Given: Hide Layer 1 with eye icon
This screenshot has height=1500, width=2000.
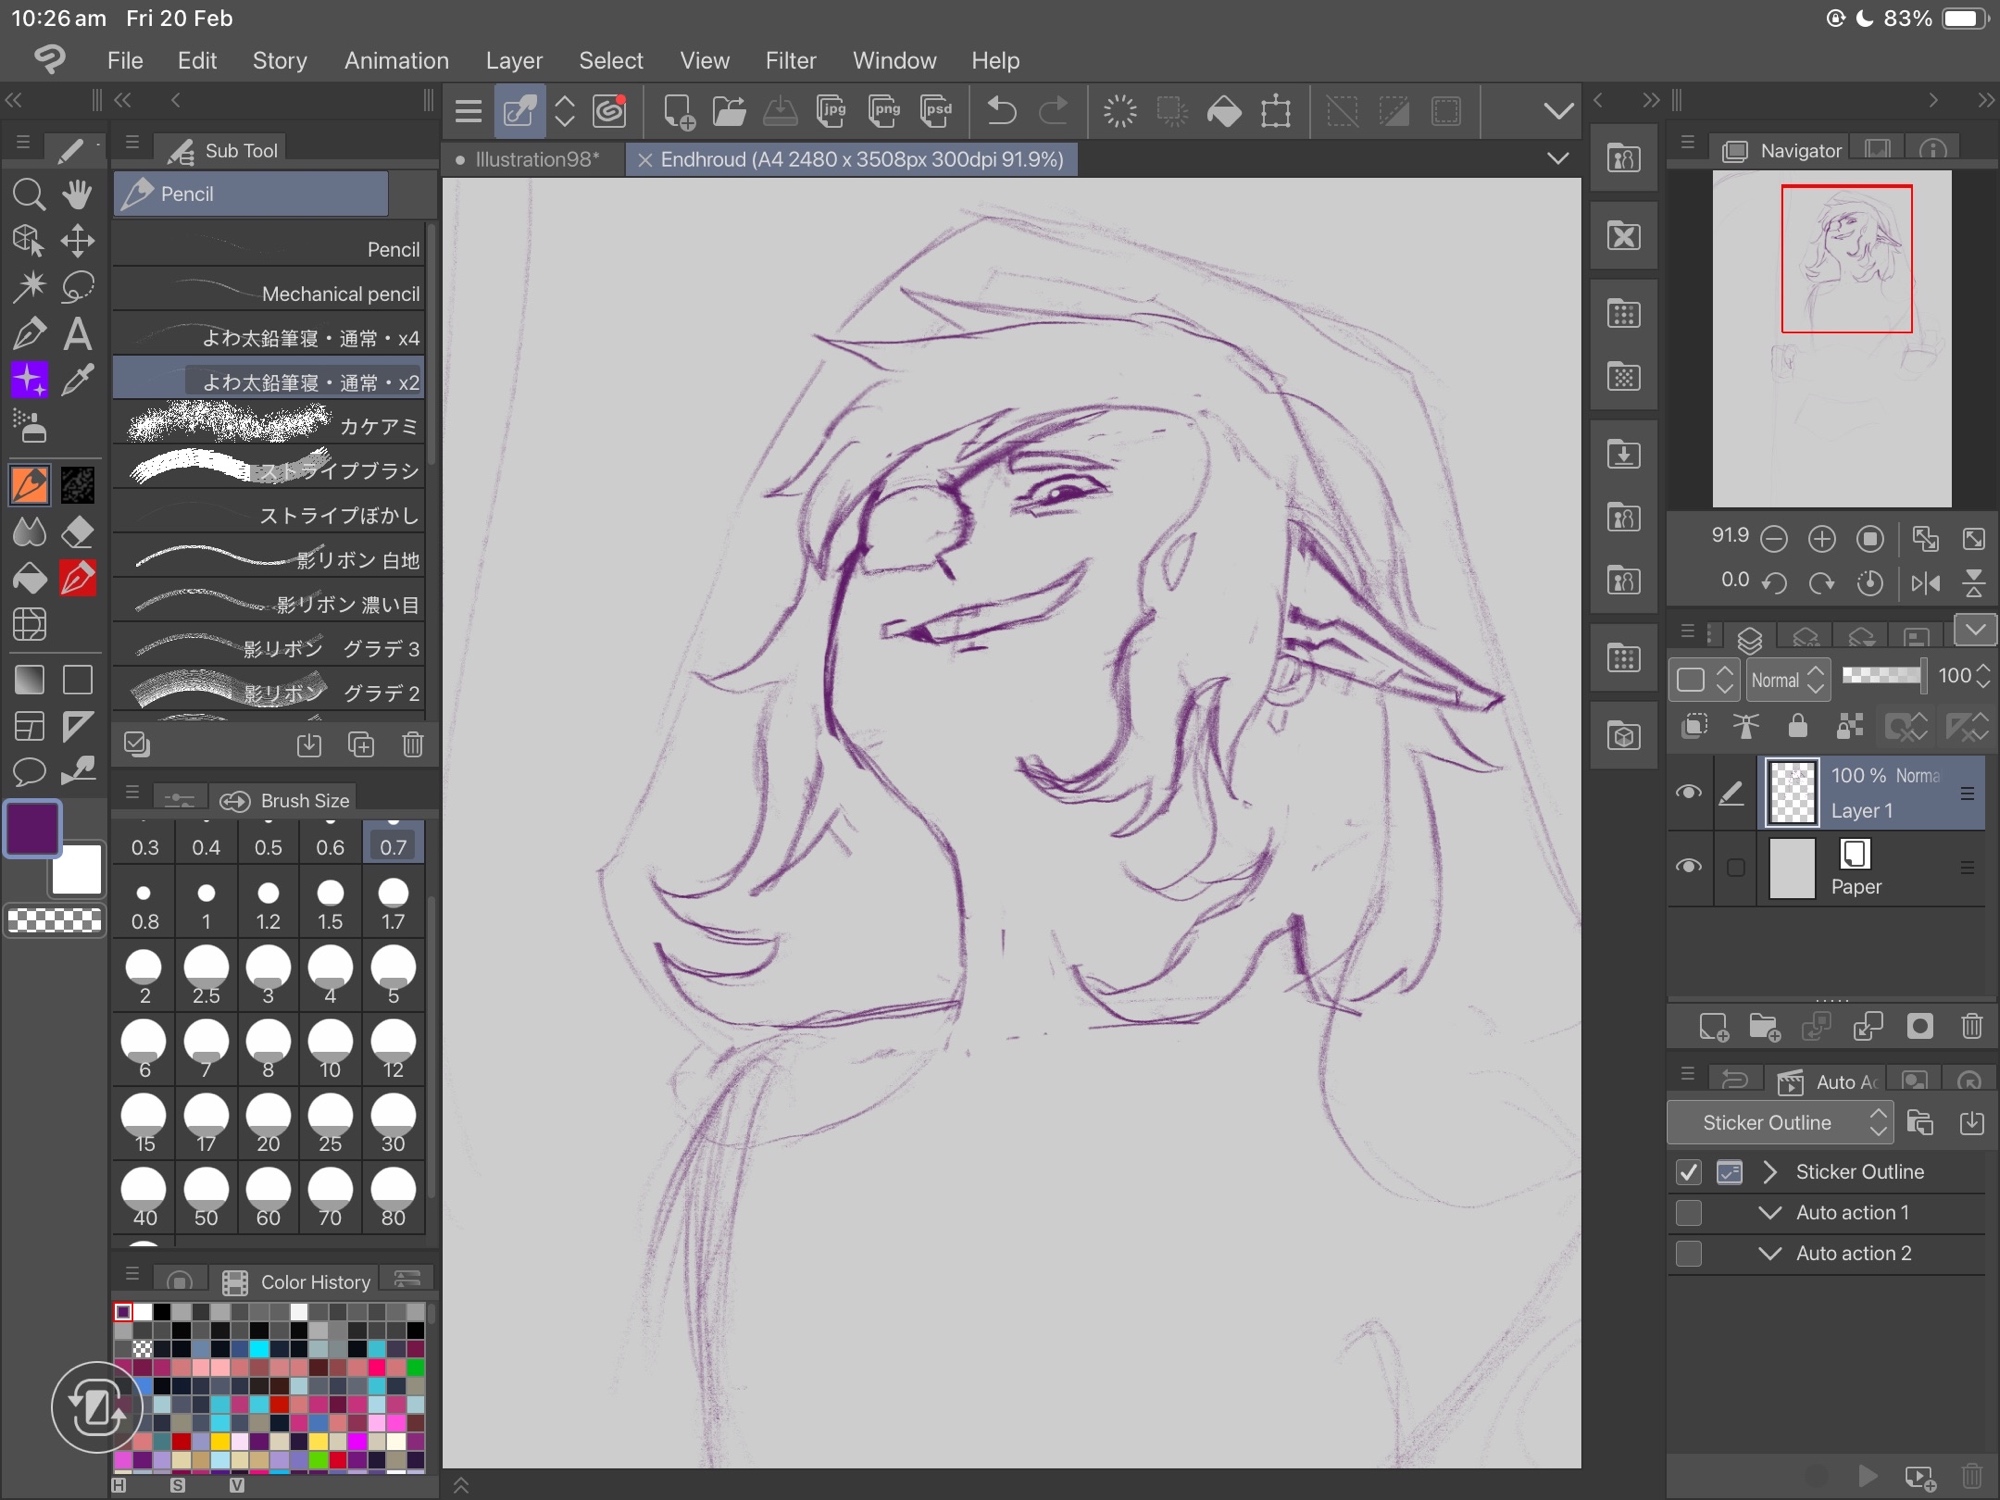Looking at the screenshot, I should [1689, 793].
